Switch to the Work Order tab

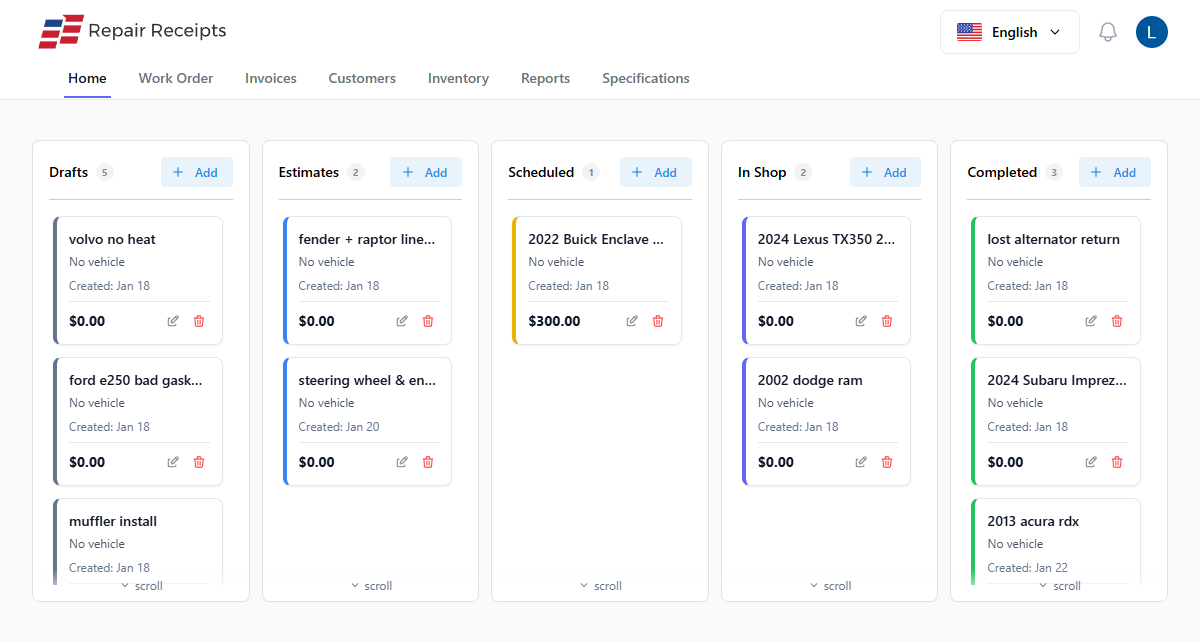(175, 78)
